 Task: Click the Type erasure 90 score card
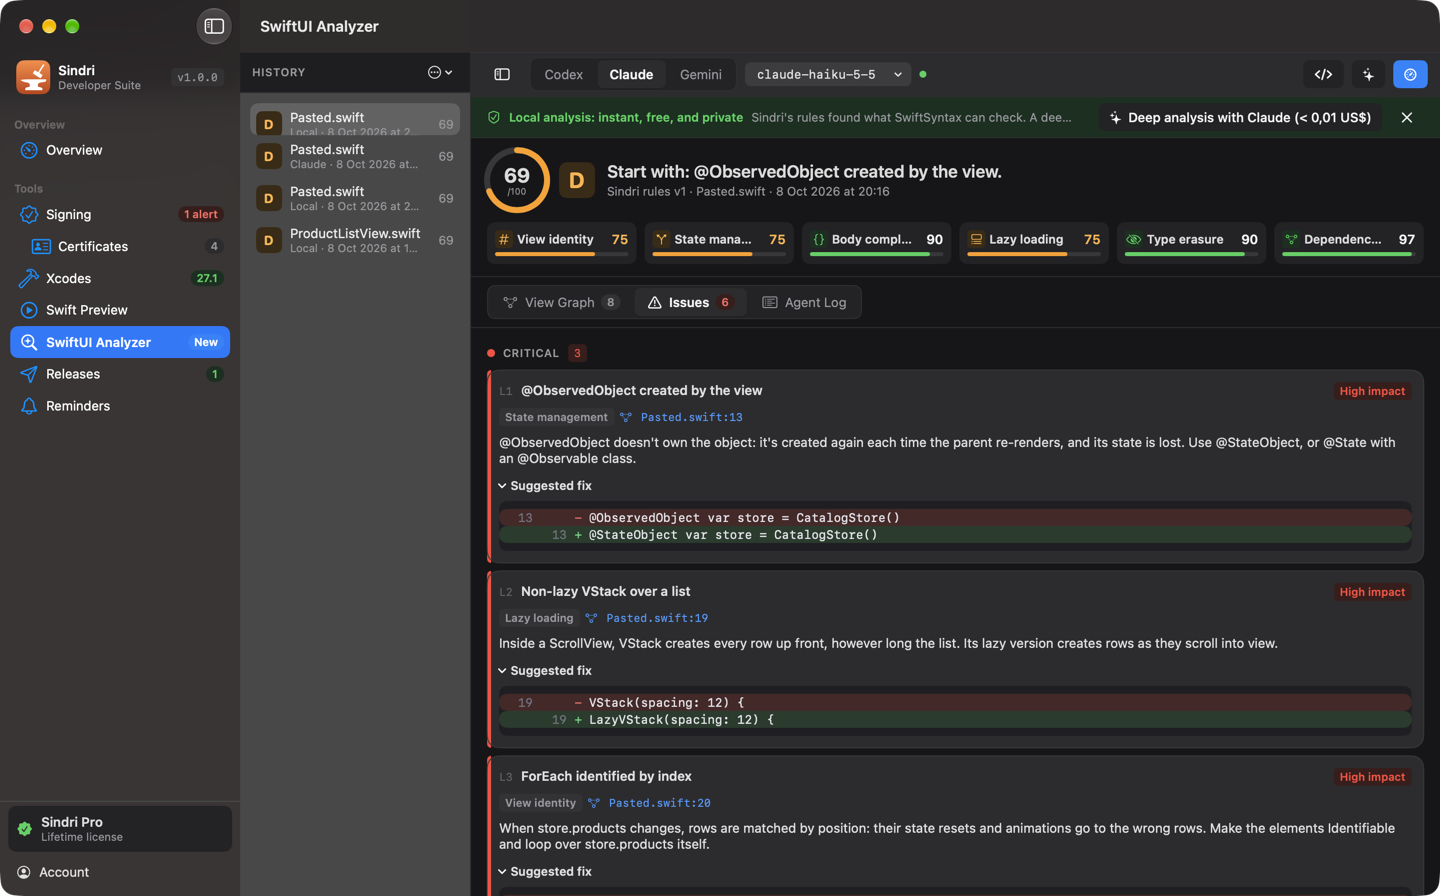(1191, 243)
